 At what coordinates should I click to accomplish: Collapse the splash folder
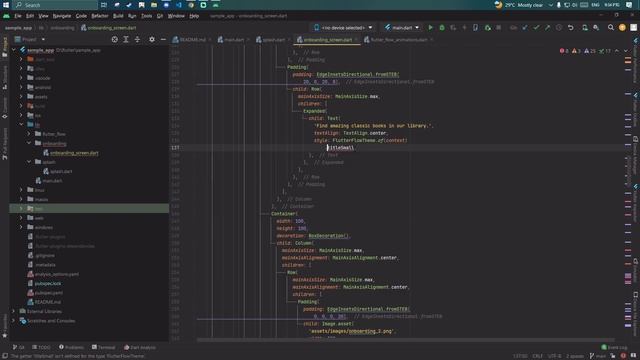point(29,162)
